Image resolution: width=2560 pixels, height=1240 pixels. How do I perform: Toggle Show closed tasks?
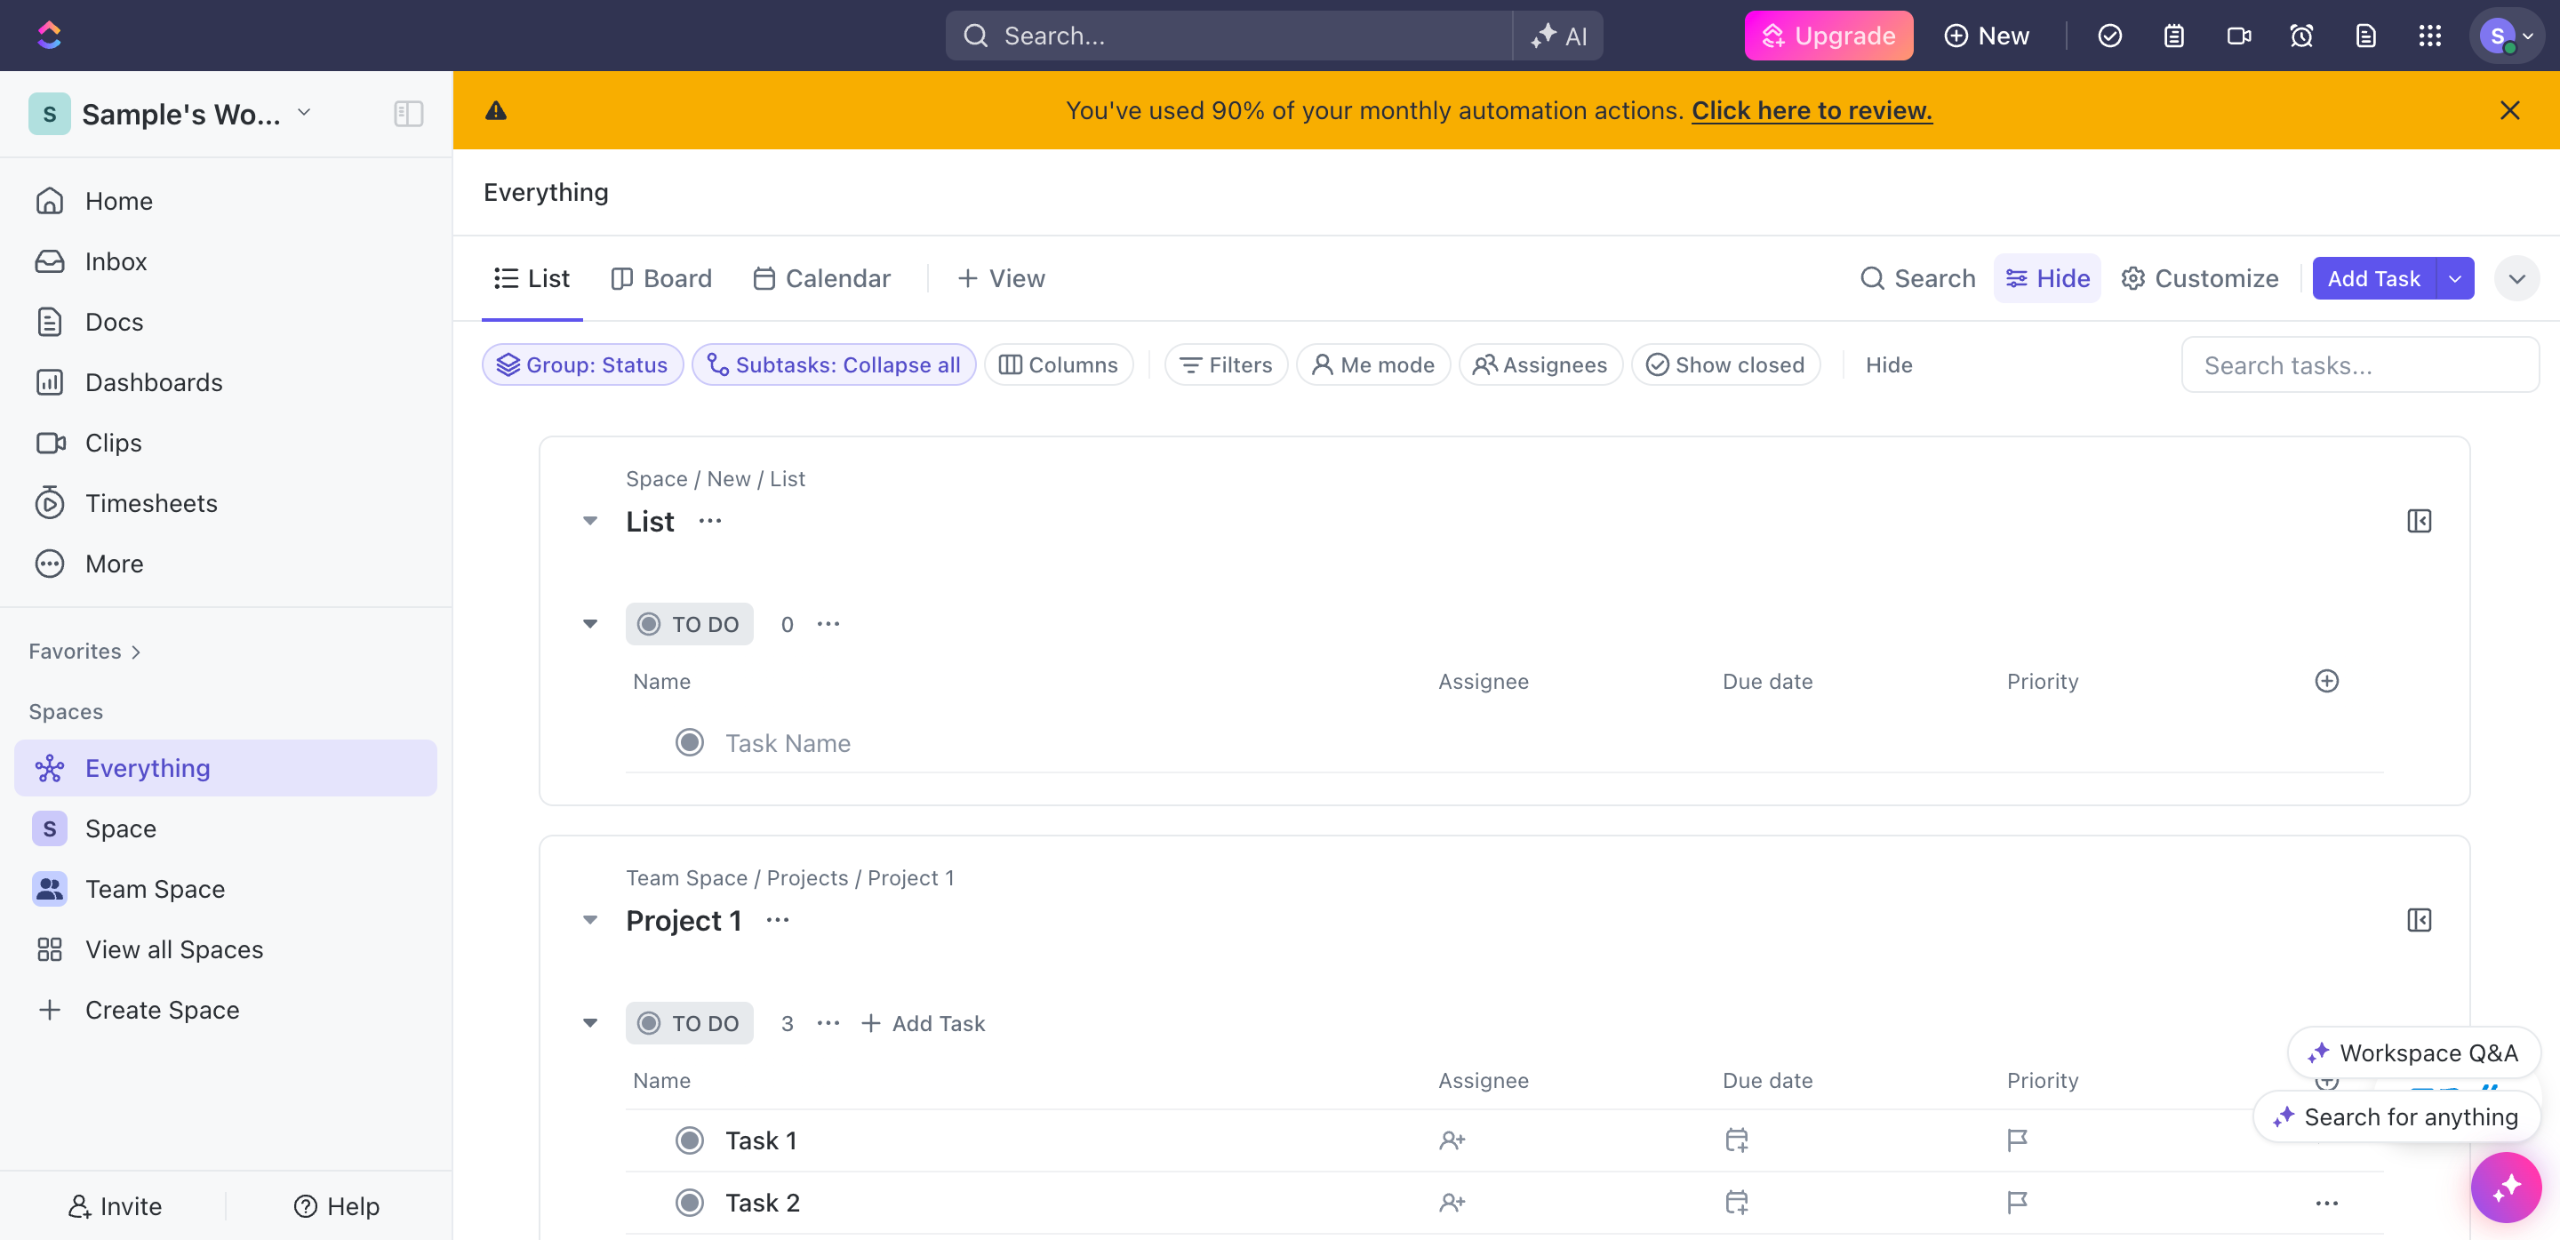coord(1725,365)
